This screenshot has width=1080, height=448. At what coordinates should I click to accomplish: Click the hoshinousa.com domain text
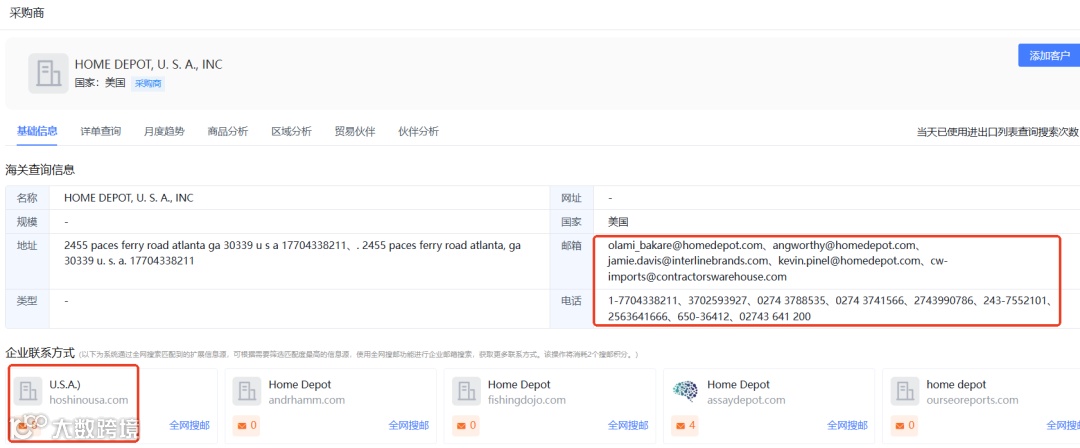[x=89, y=400]
